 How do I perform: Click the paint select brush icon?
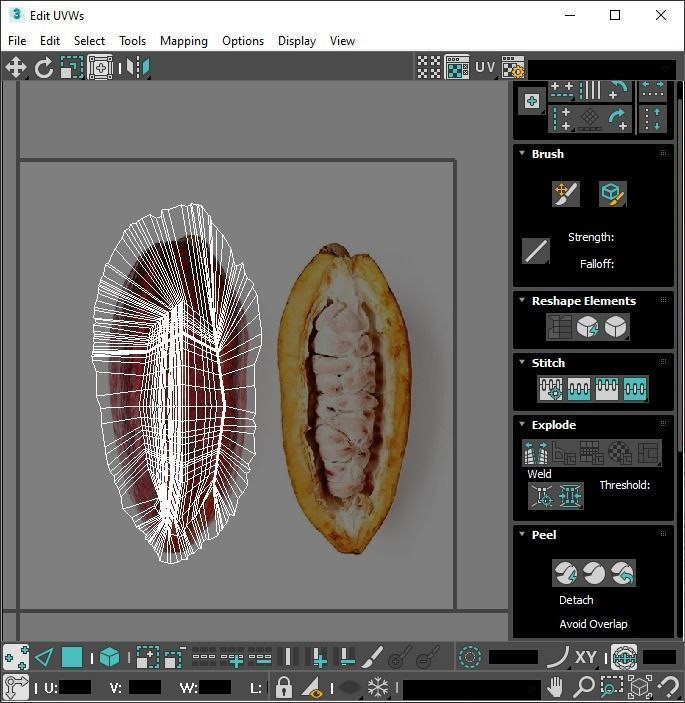point(372,658)
